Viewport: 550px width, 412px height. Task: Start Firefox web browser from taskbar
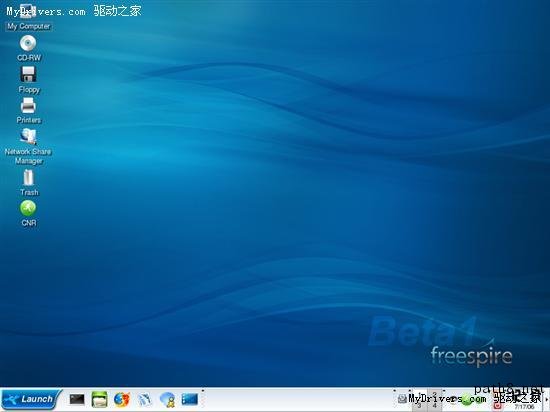tap(122, 399)
